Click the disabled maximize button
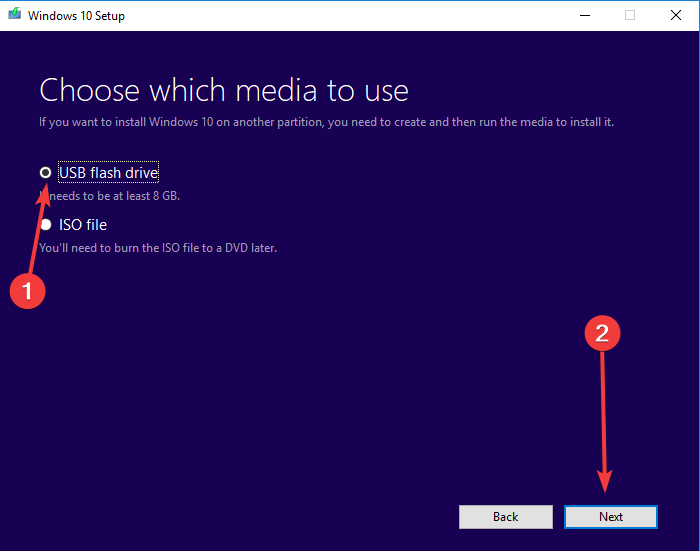Screen dimensions: 700x551 coord(630,16)
